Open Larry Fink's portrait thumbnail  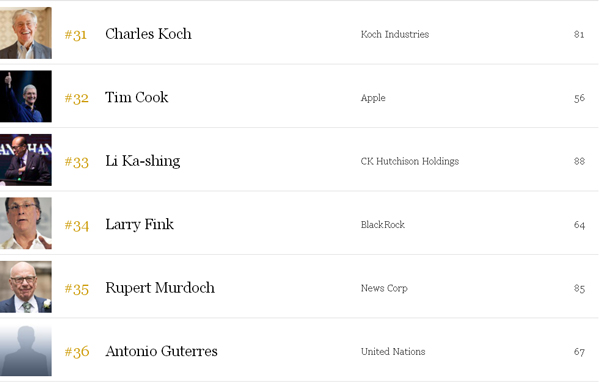tap(26, 224)
